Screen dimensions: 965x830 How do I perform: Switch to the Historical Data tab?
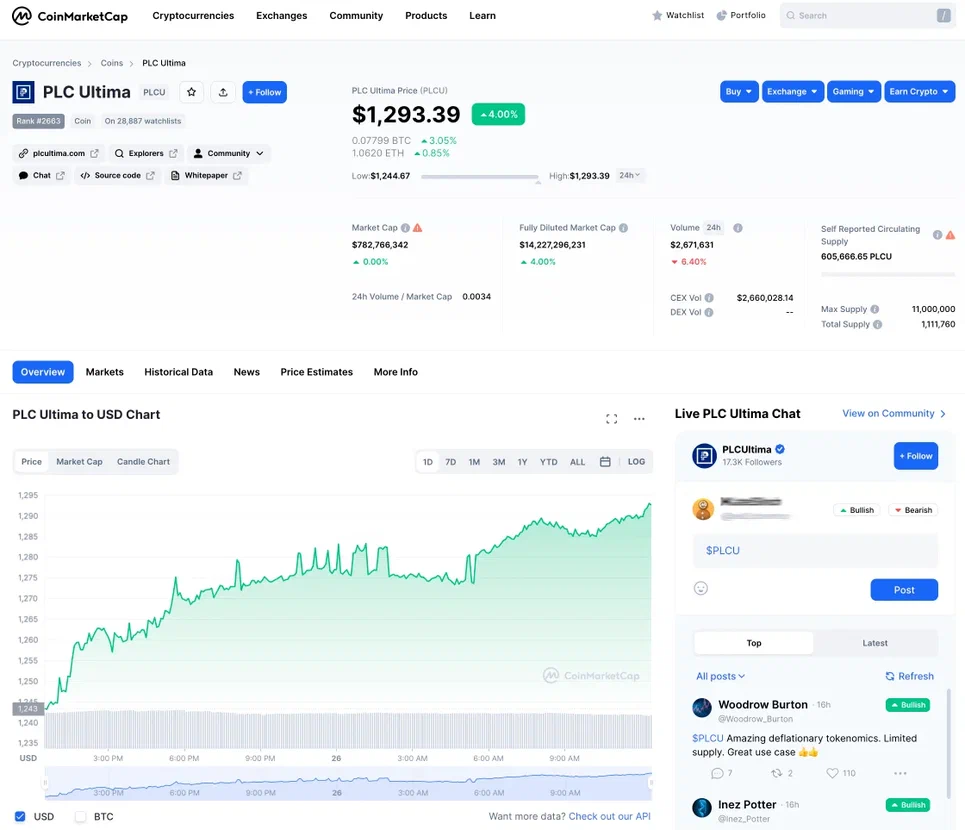(178, 372)
